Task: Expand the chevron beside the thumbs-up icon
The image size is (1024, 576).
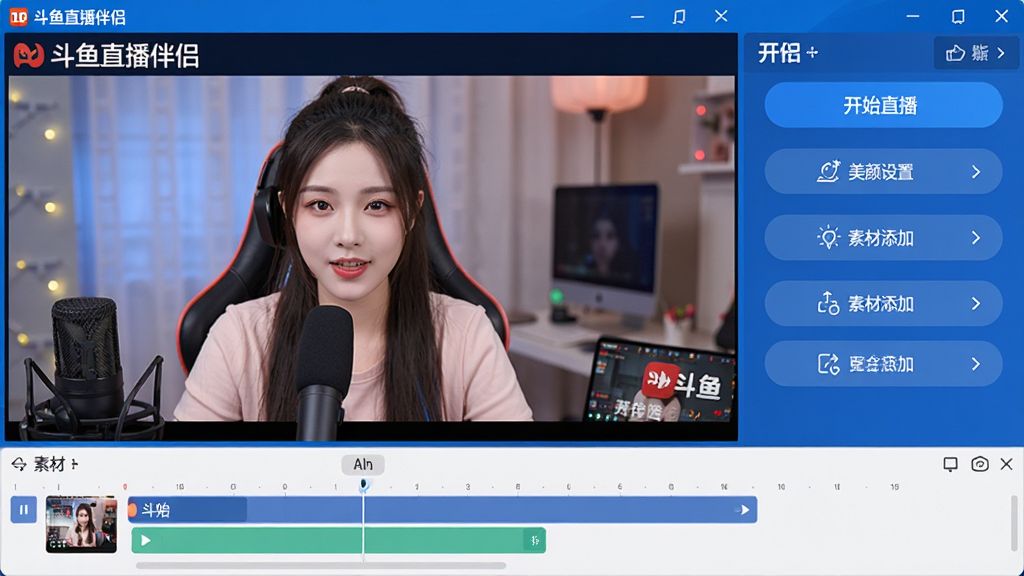Action: tap(1001, 53)
